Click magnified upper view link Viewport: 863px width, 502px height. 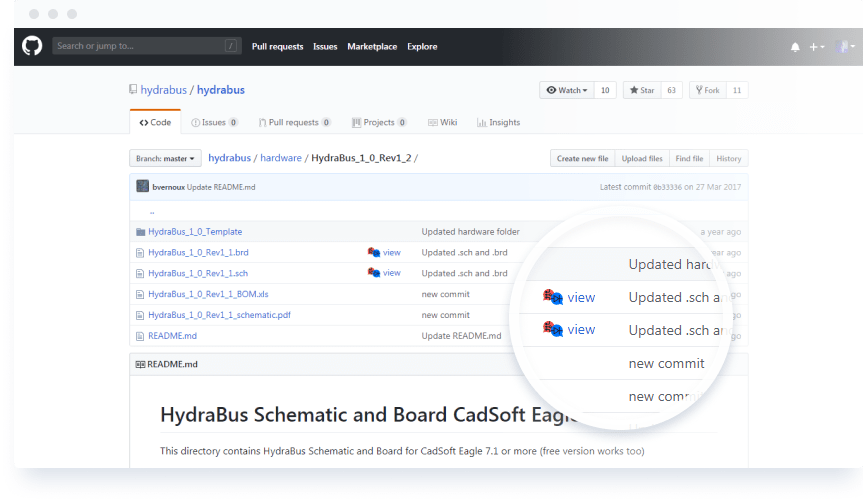(x=581, y=297)
